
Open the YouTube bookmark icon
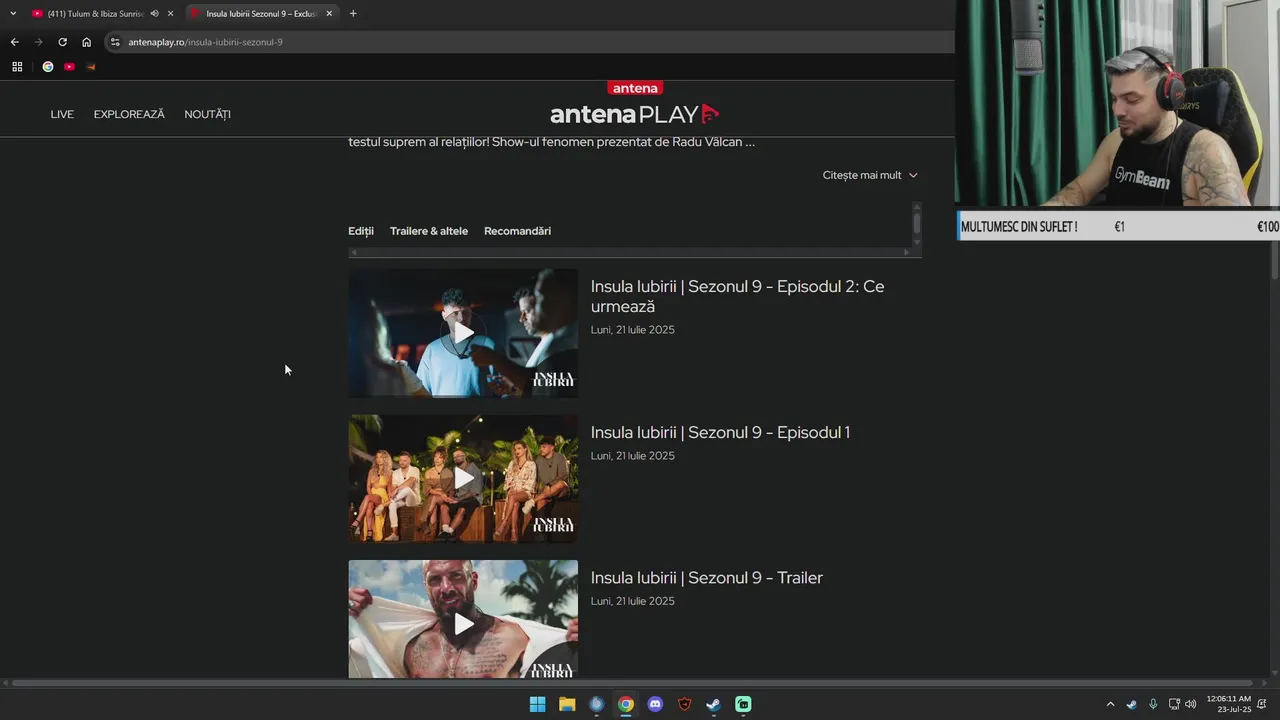click(69, 67)
